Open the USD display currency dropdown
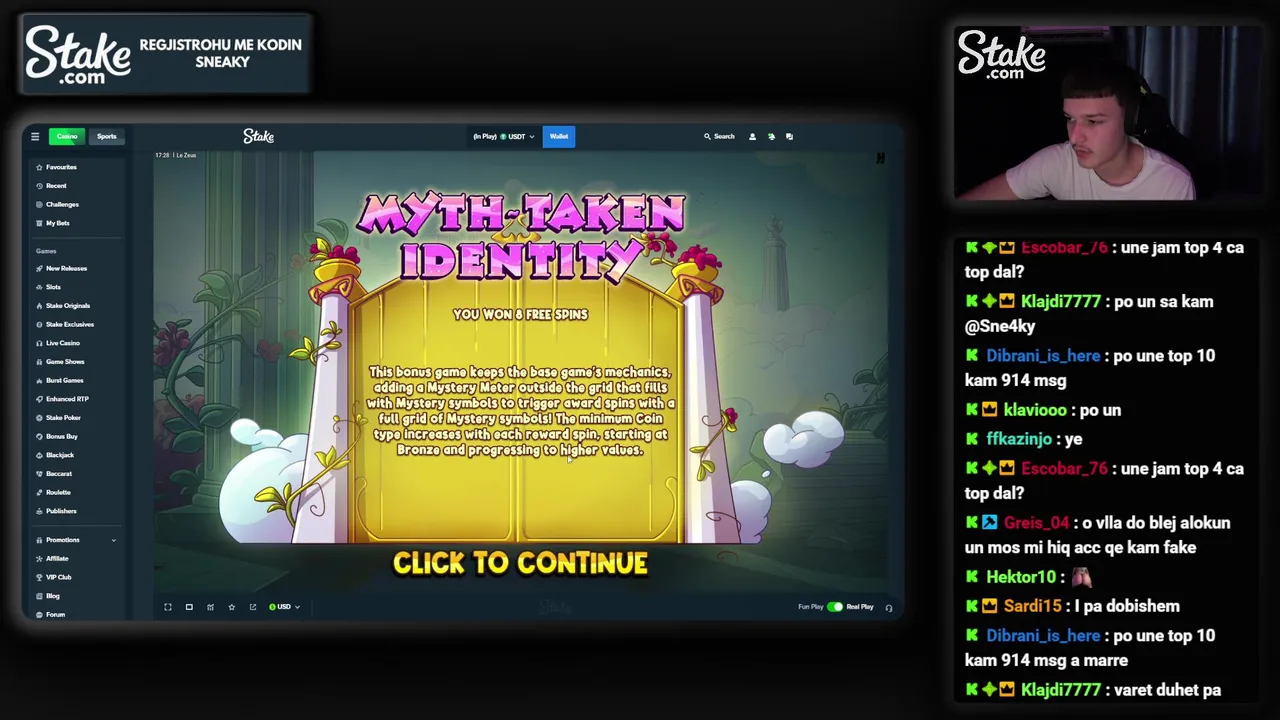Image resolution: width=1280 pixels, height=720 pixels. click(x=284, y=607)
